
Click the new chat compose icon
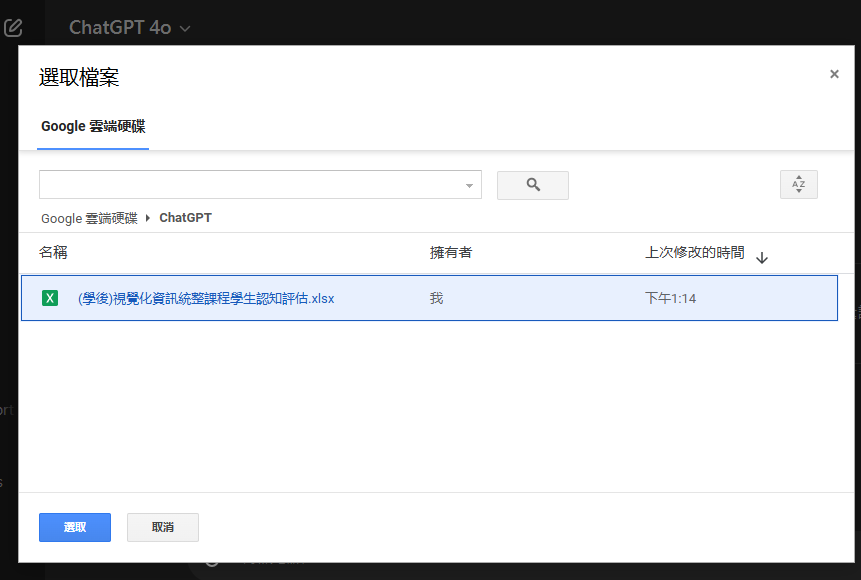point(13,27)
